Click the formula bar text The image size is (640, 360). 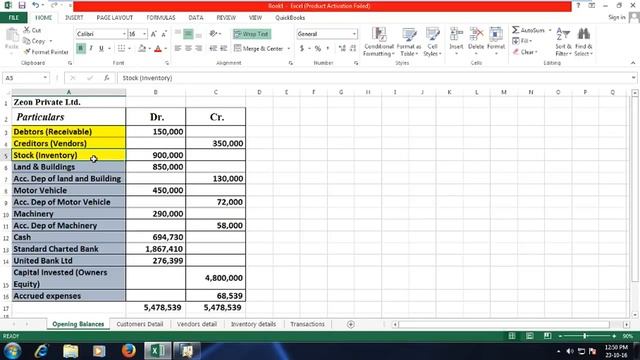pos(147,78)
